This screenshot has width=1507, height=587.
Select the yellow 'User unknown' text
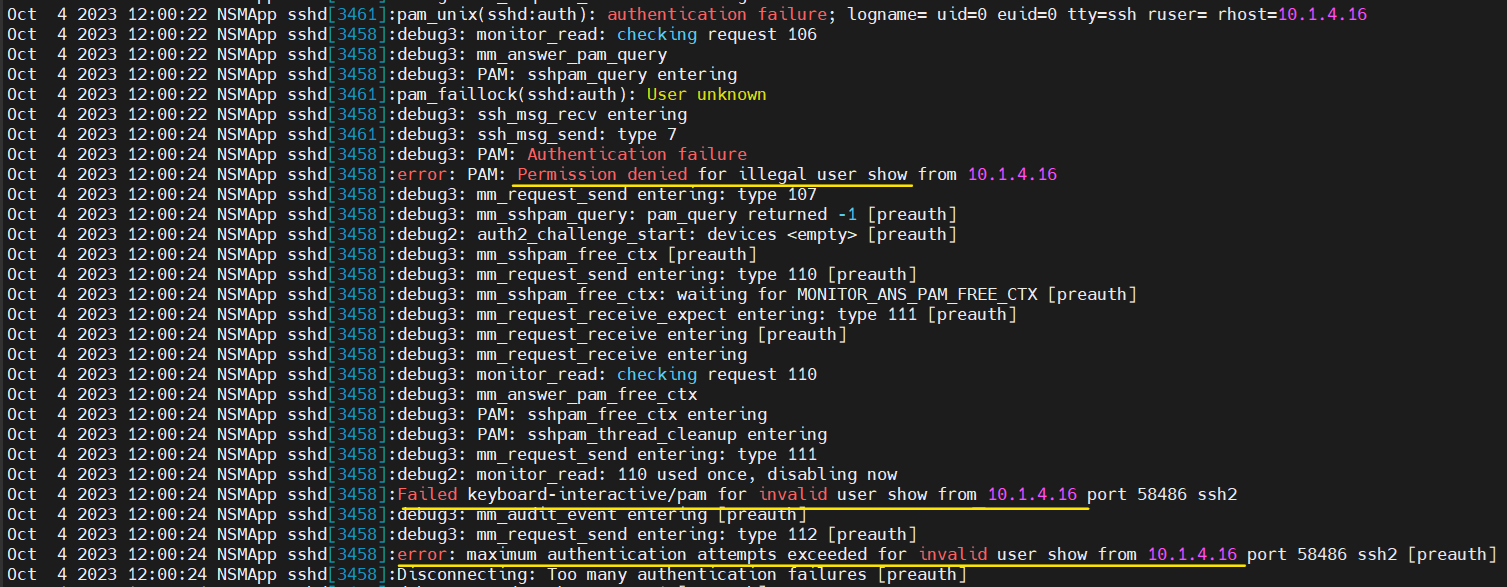click(x=707, y=94)
